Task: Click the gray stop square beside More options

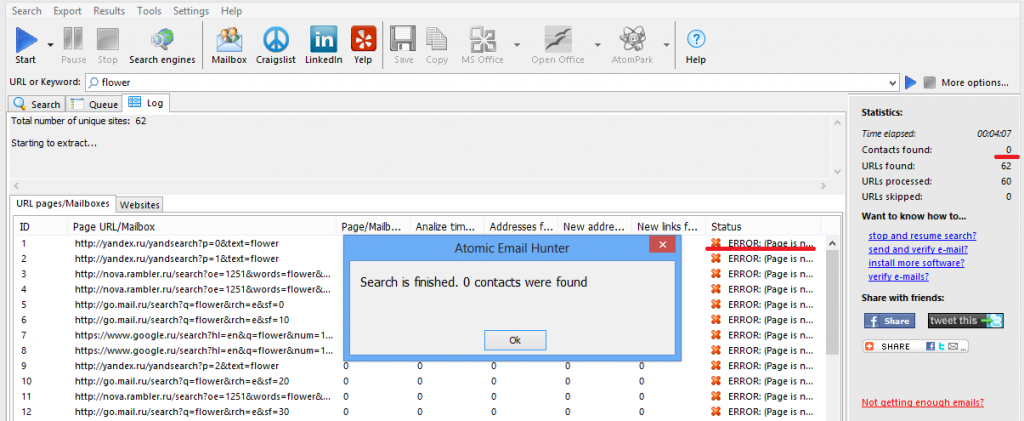Action: tap(930, 83)
